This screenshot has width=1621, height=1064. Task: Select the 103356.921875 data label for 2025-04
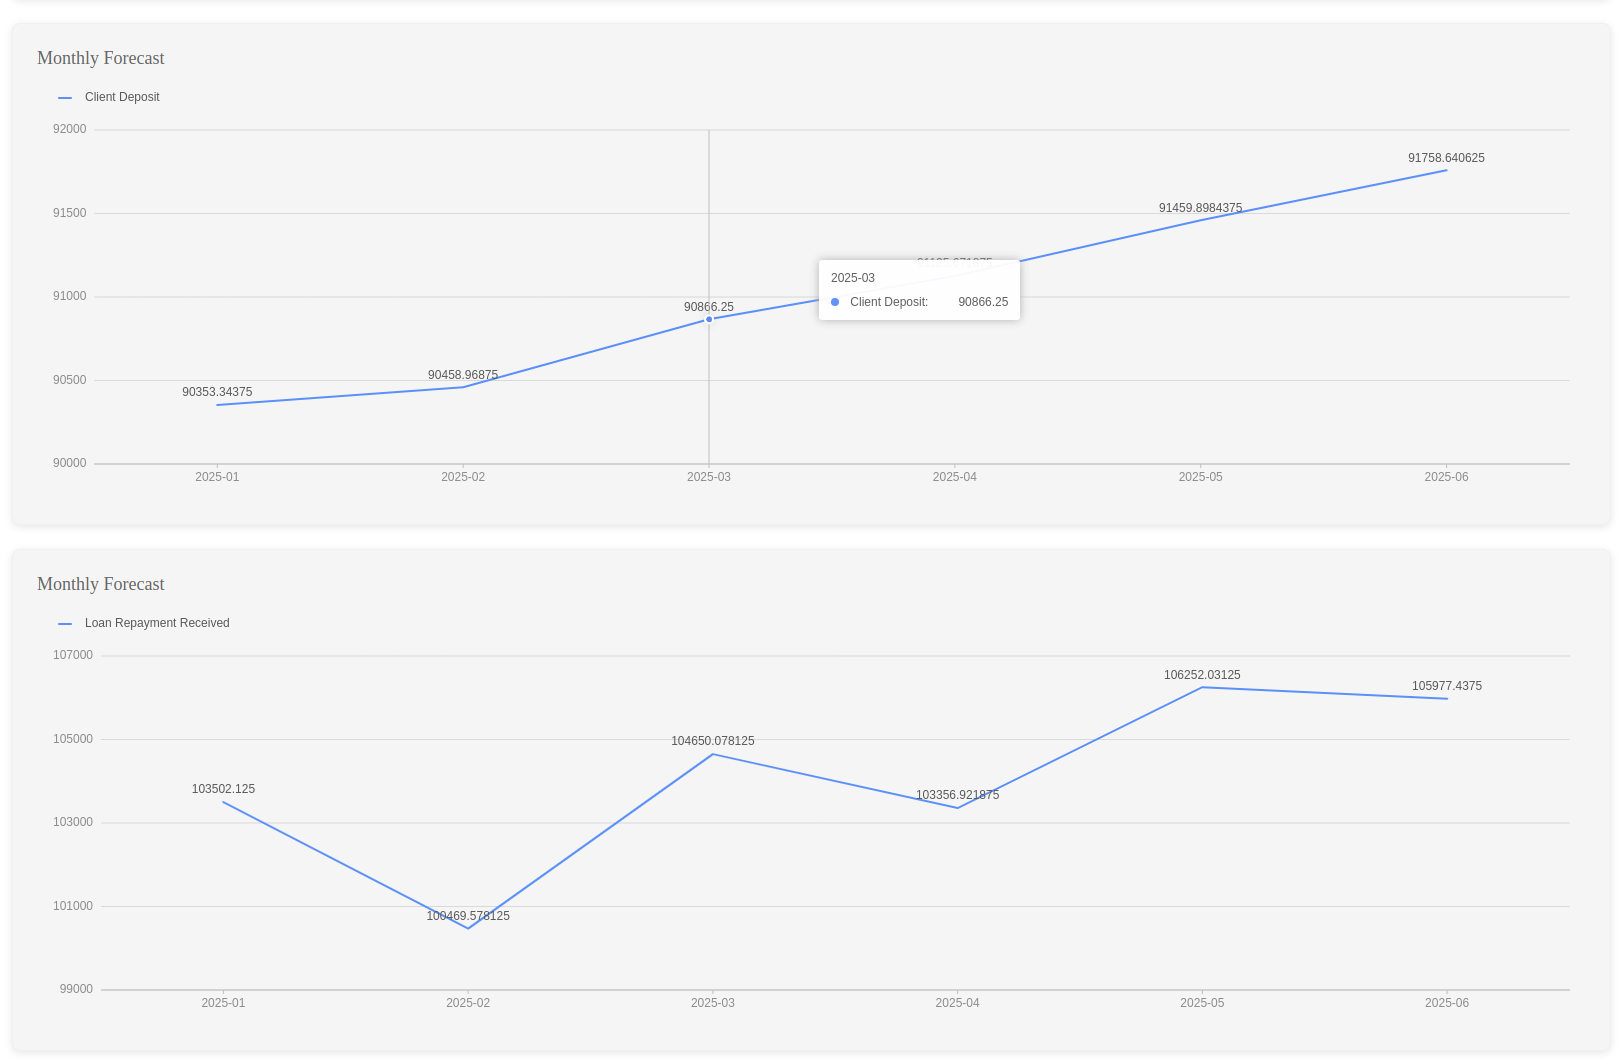coord(957,795)
